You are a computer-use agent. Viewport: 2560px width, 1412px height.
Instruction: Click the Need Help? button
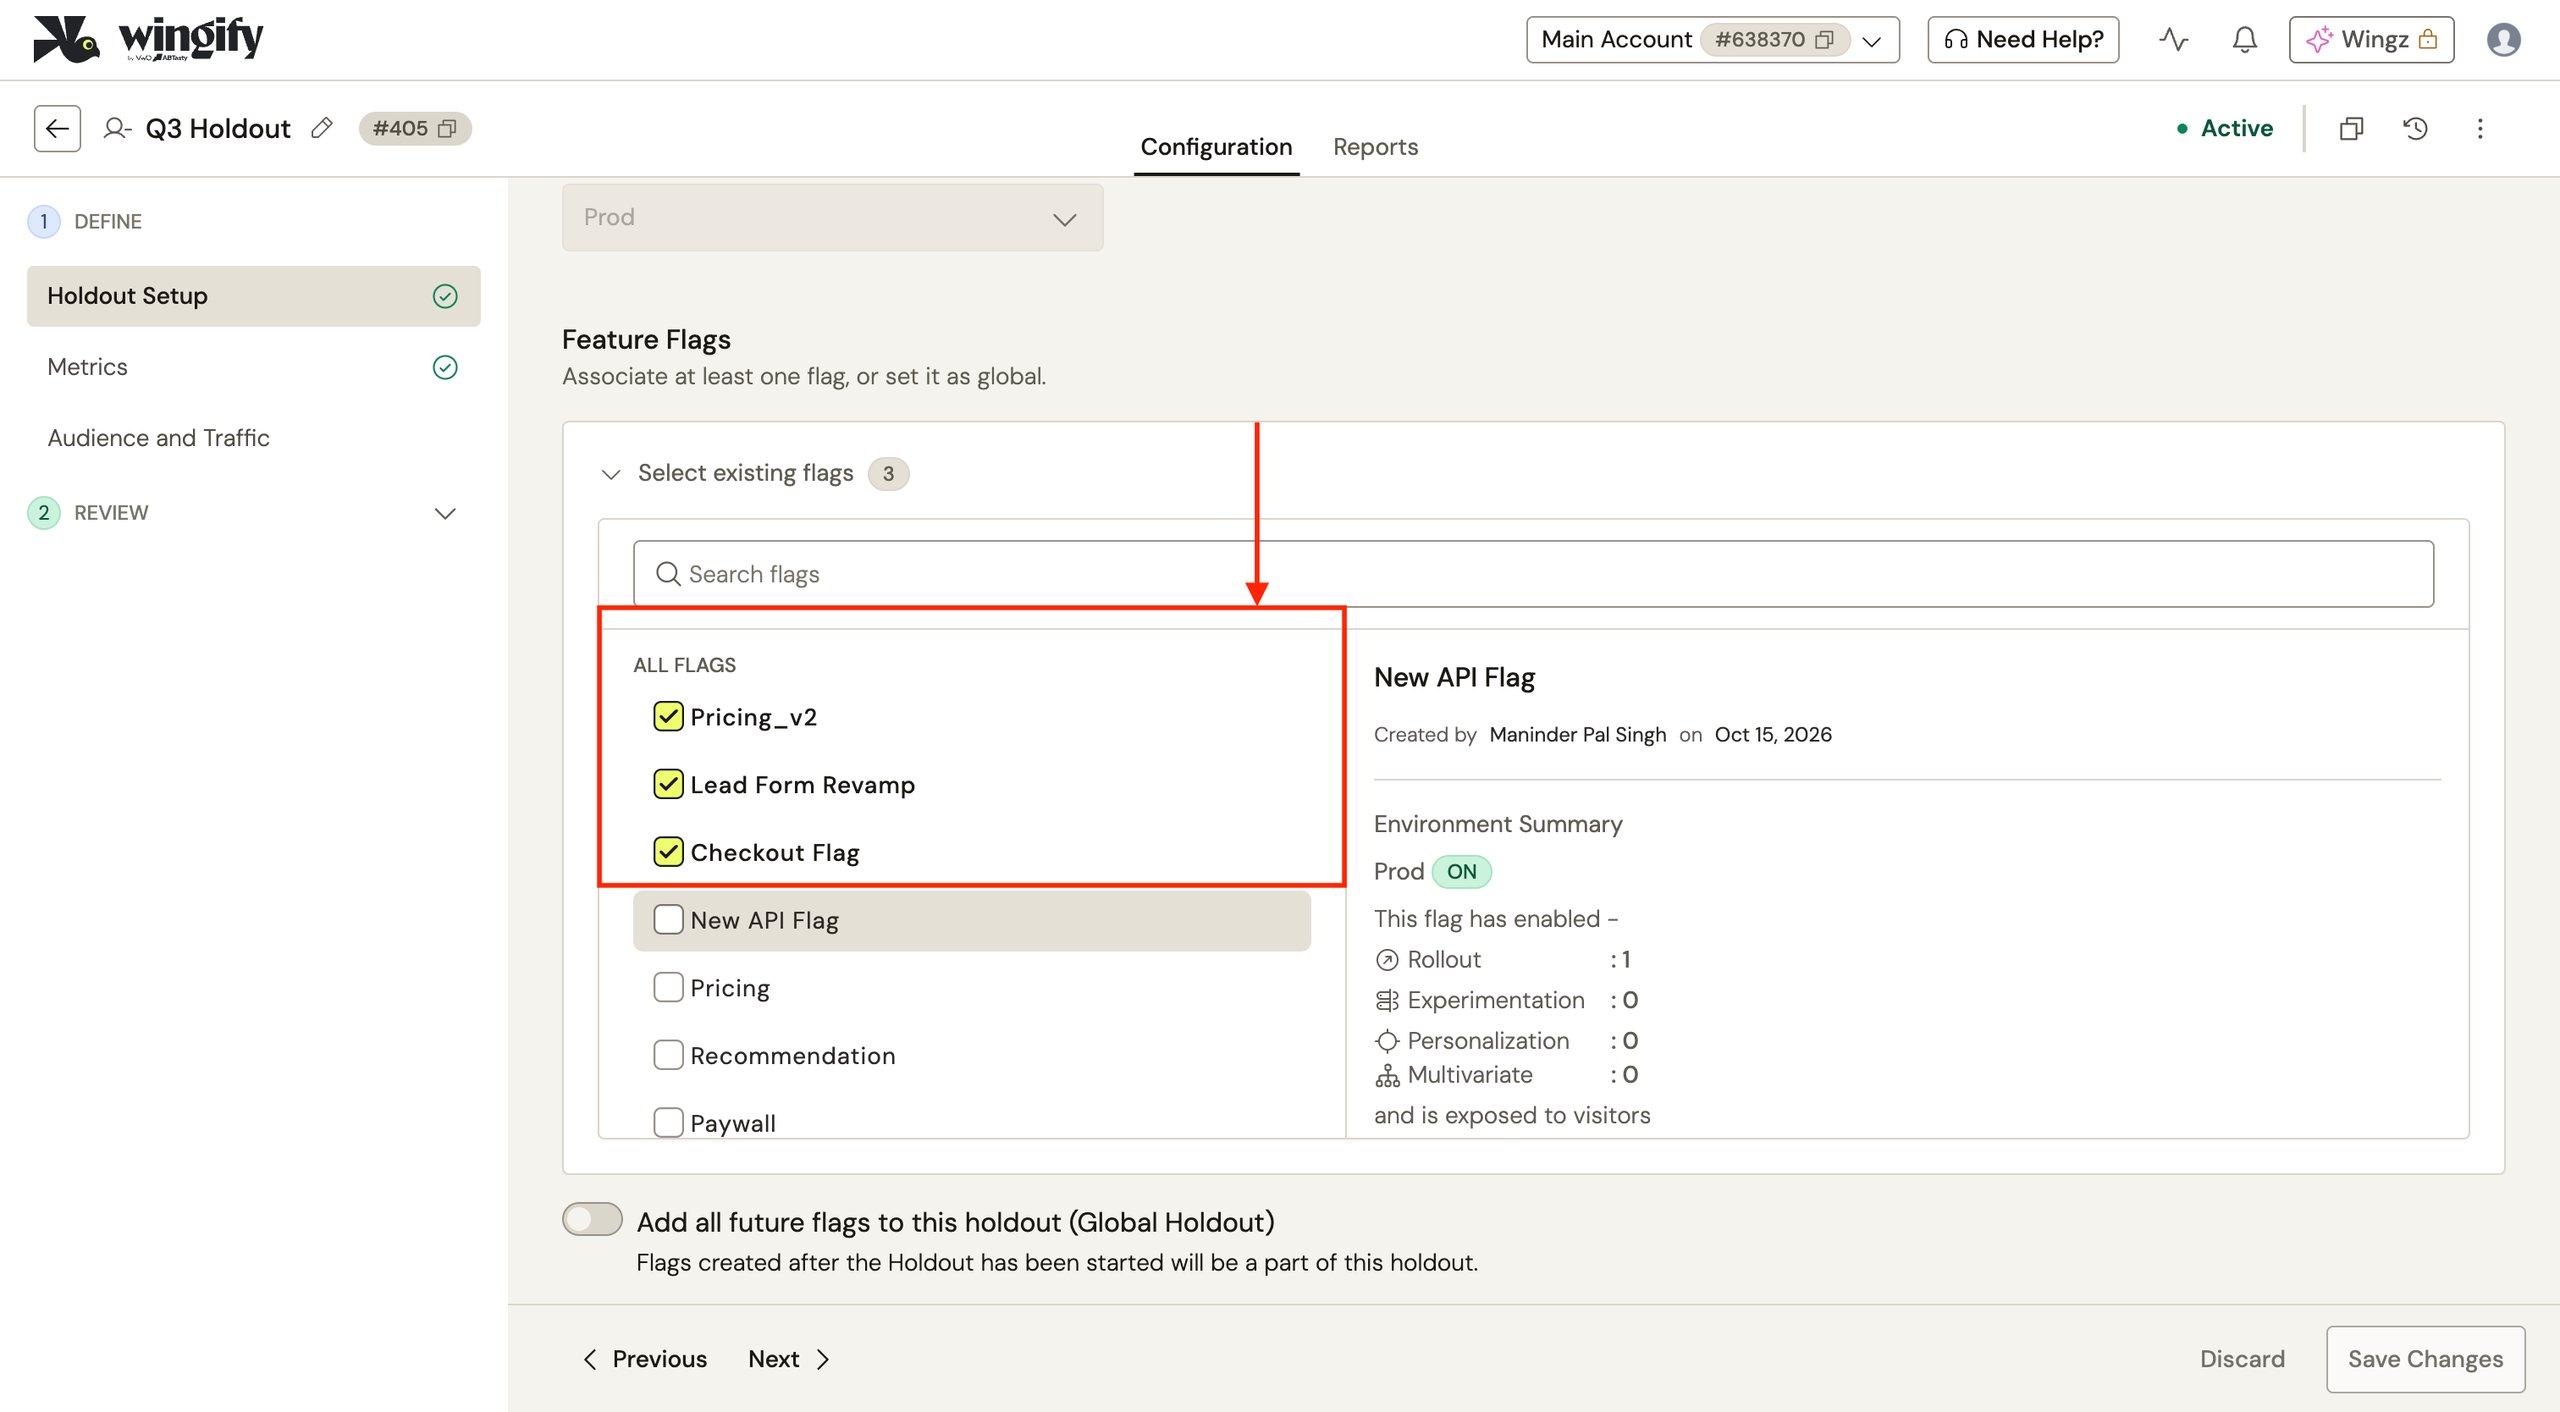[2023, 40]
